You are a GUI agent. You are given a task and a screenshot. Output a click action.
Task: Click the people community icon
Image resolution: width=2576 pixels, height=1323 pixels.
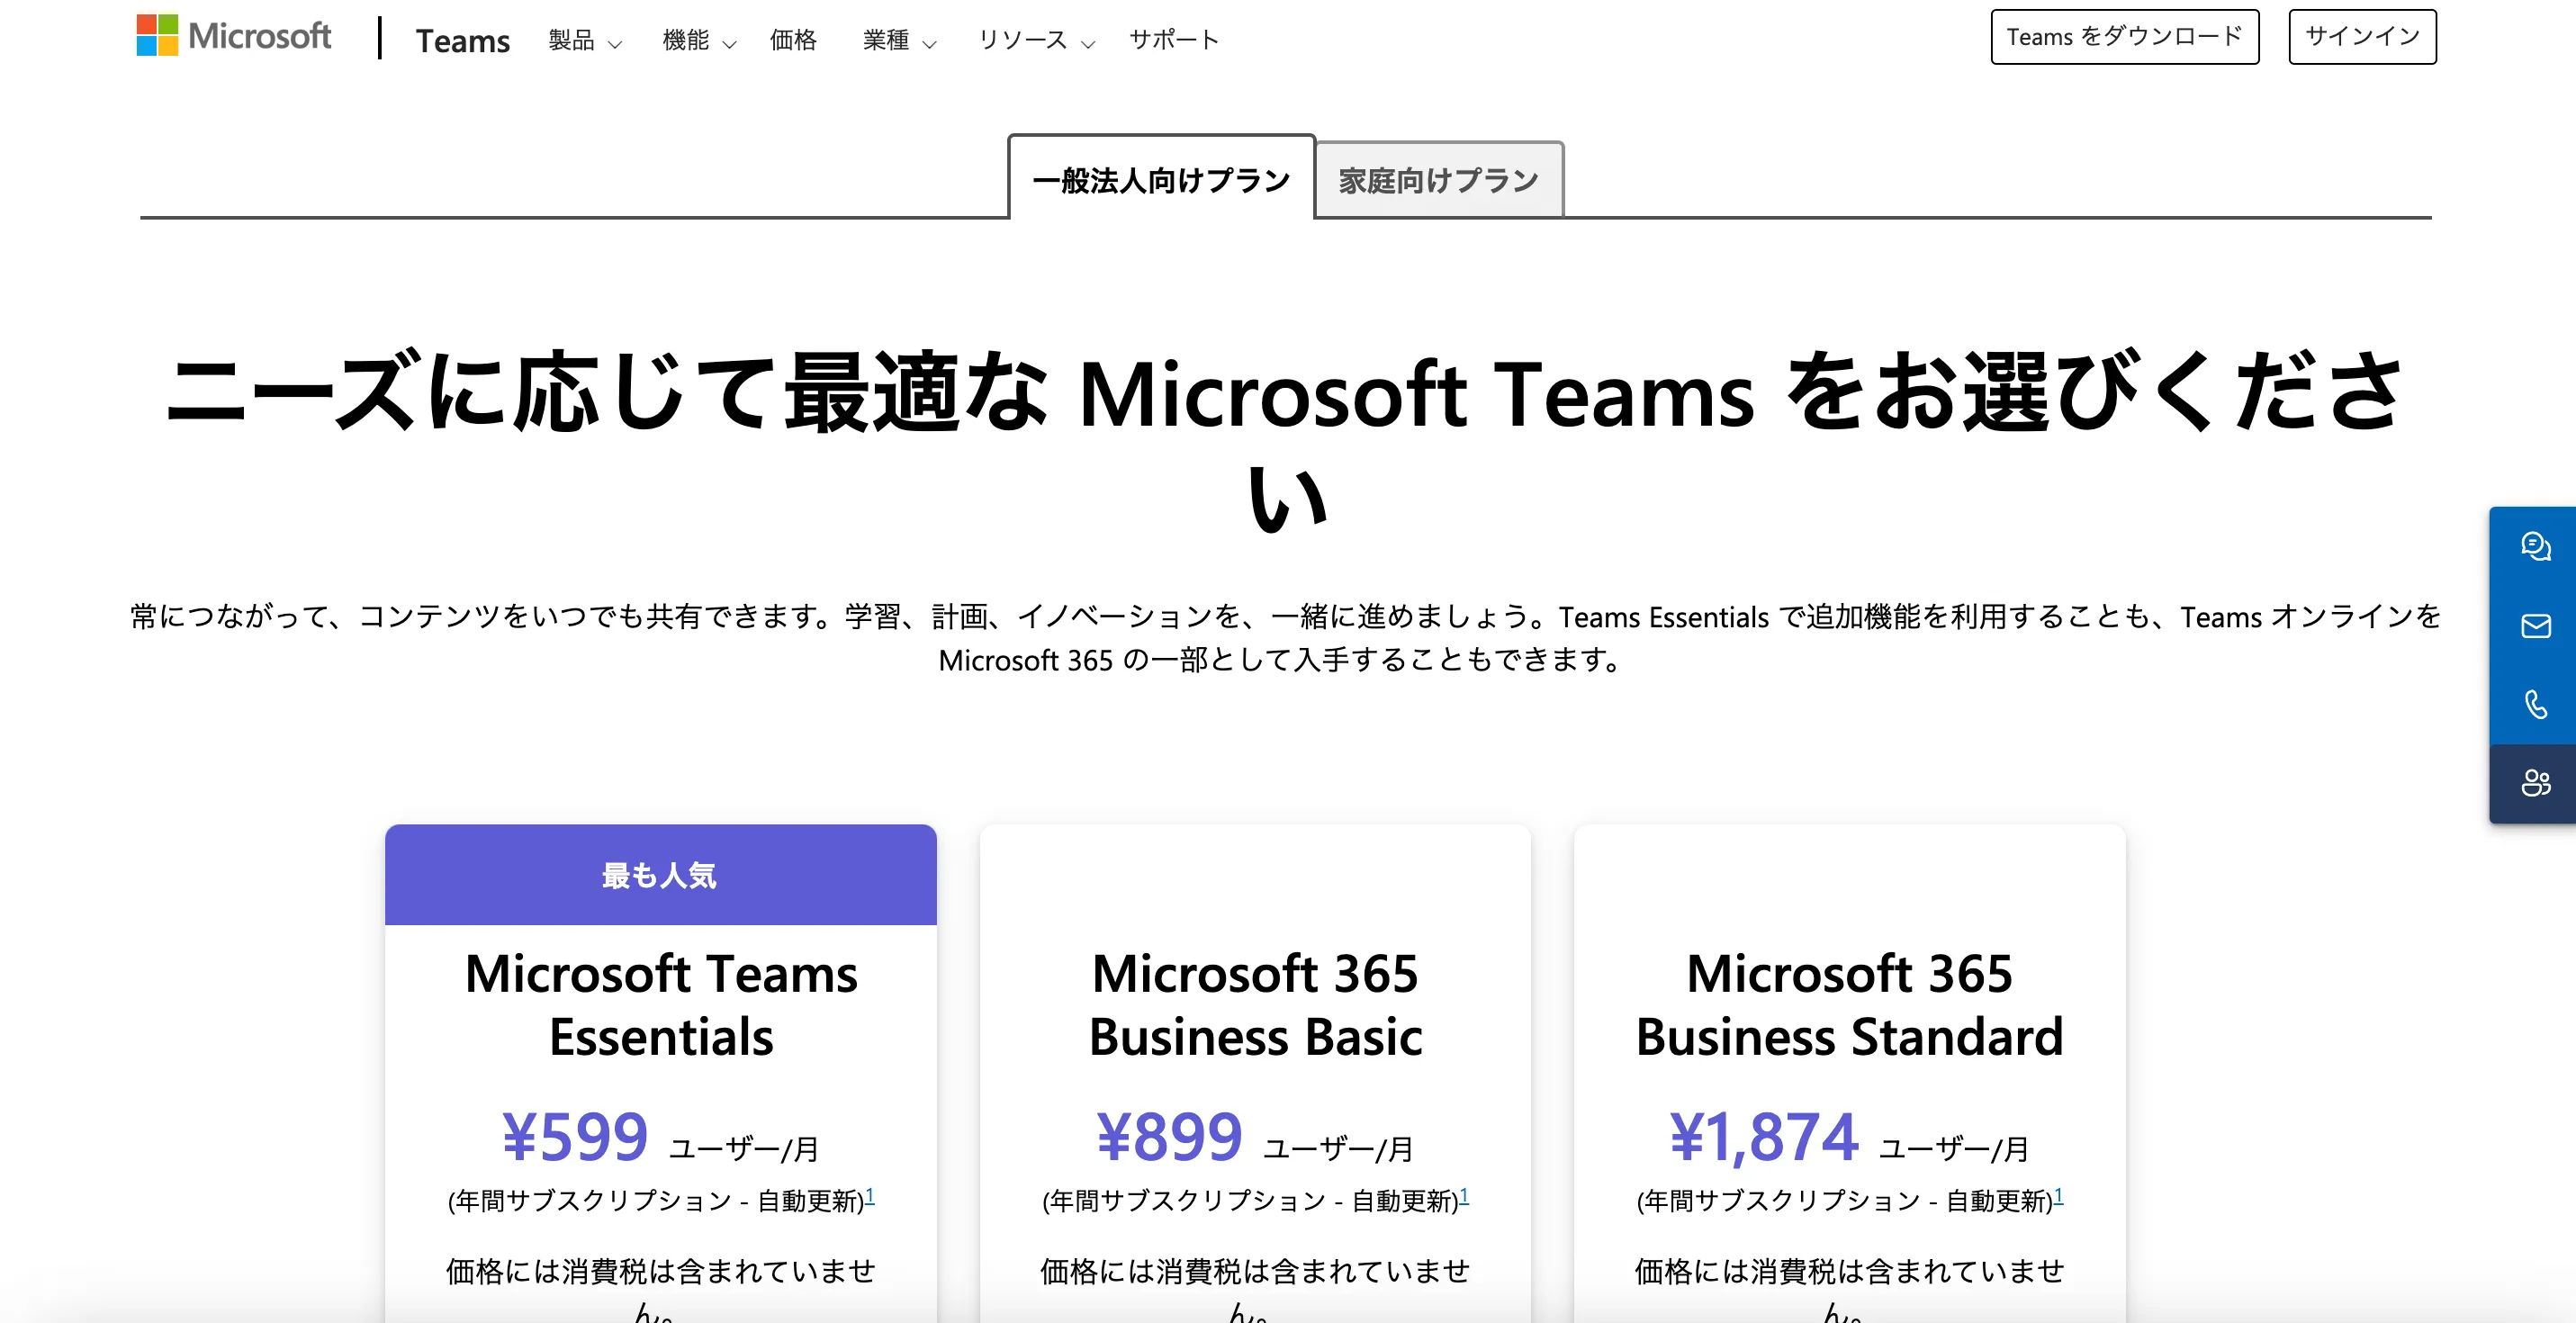pos(2535,783)
